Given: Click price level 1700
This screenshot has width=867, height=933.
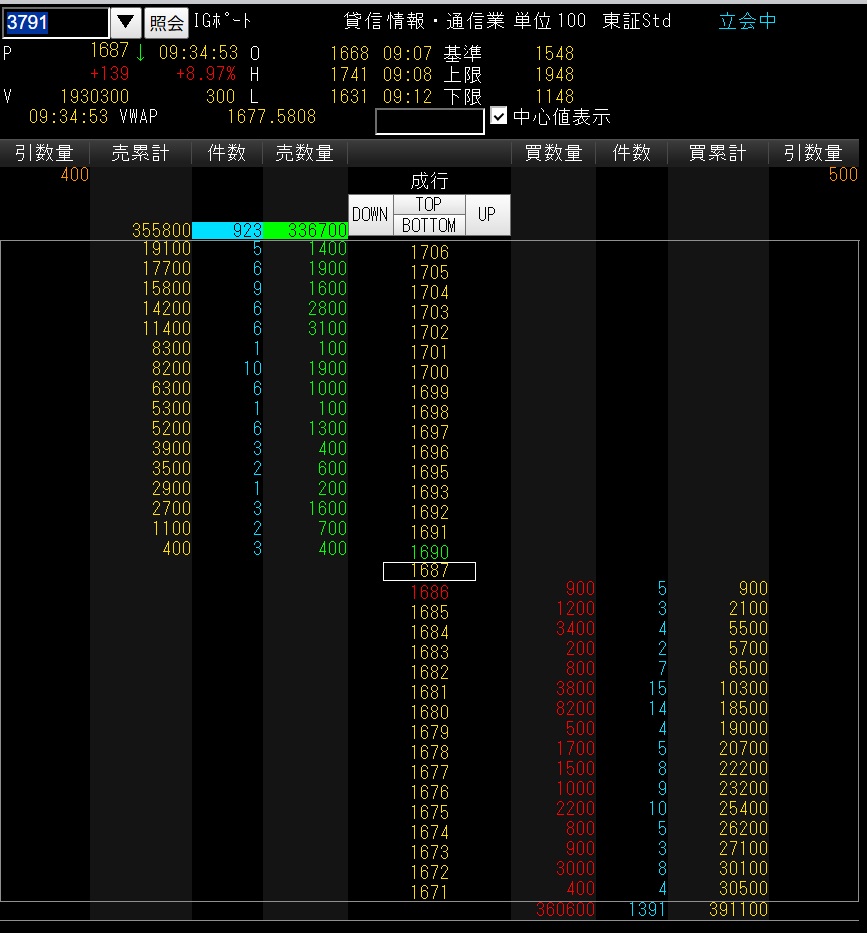Looking at the screenshot, I should pos(429,372).
